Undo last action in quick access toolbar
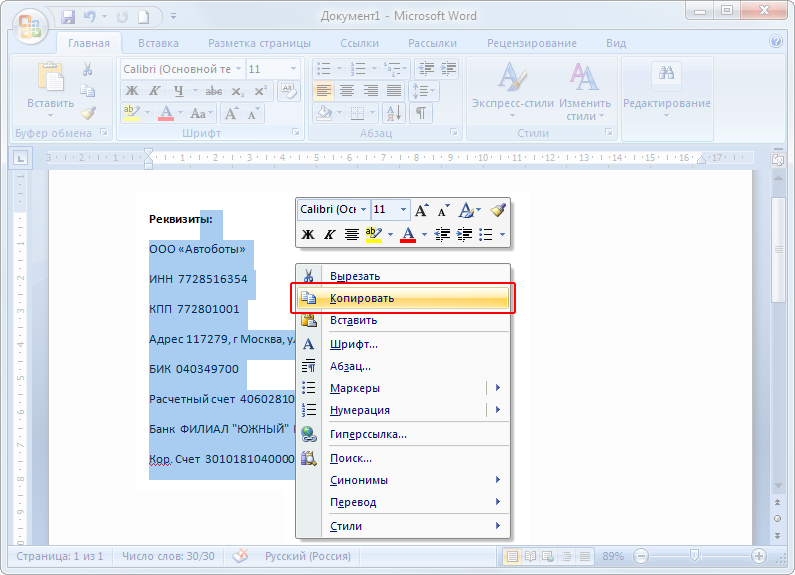795x575 pixels. click(90, 17)
